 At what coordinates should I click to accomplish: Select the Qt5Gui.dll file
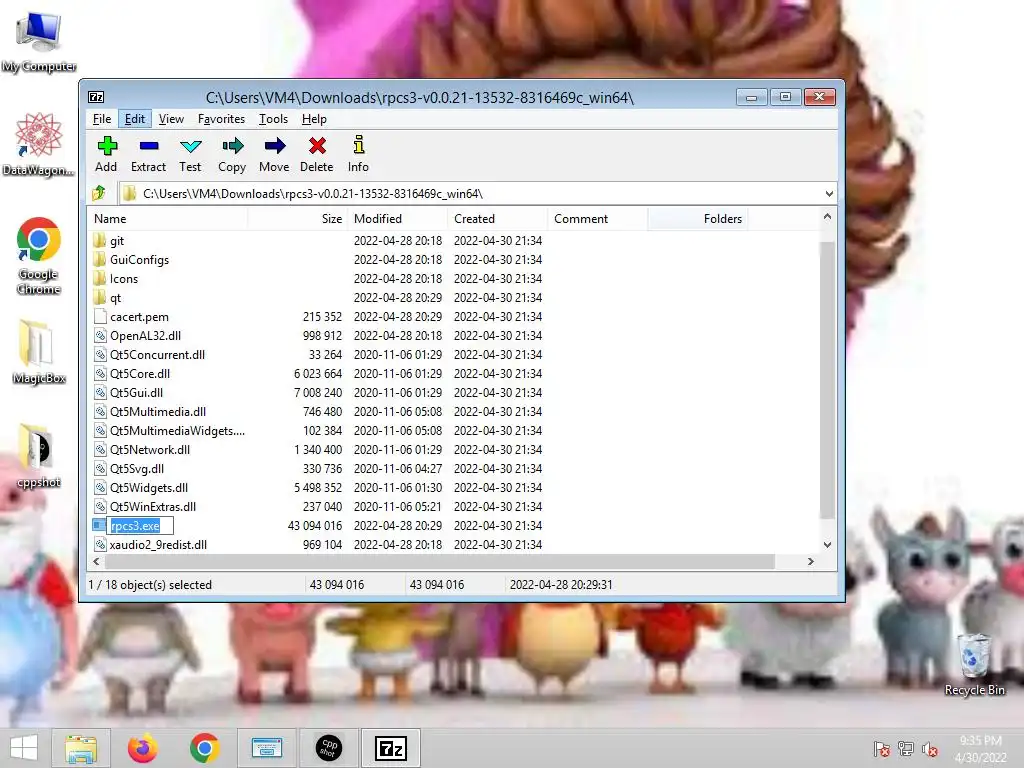136,392
